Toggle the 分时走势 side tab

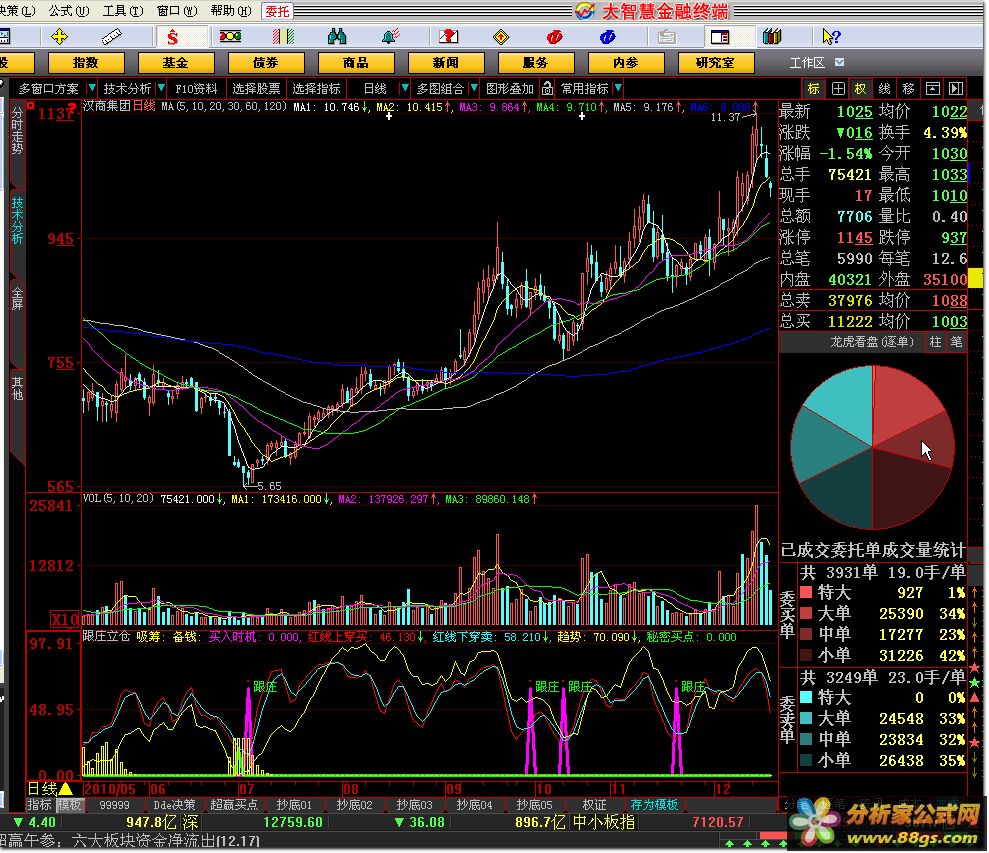coord(17,131)
